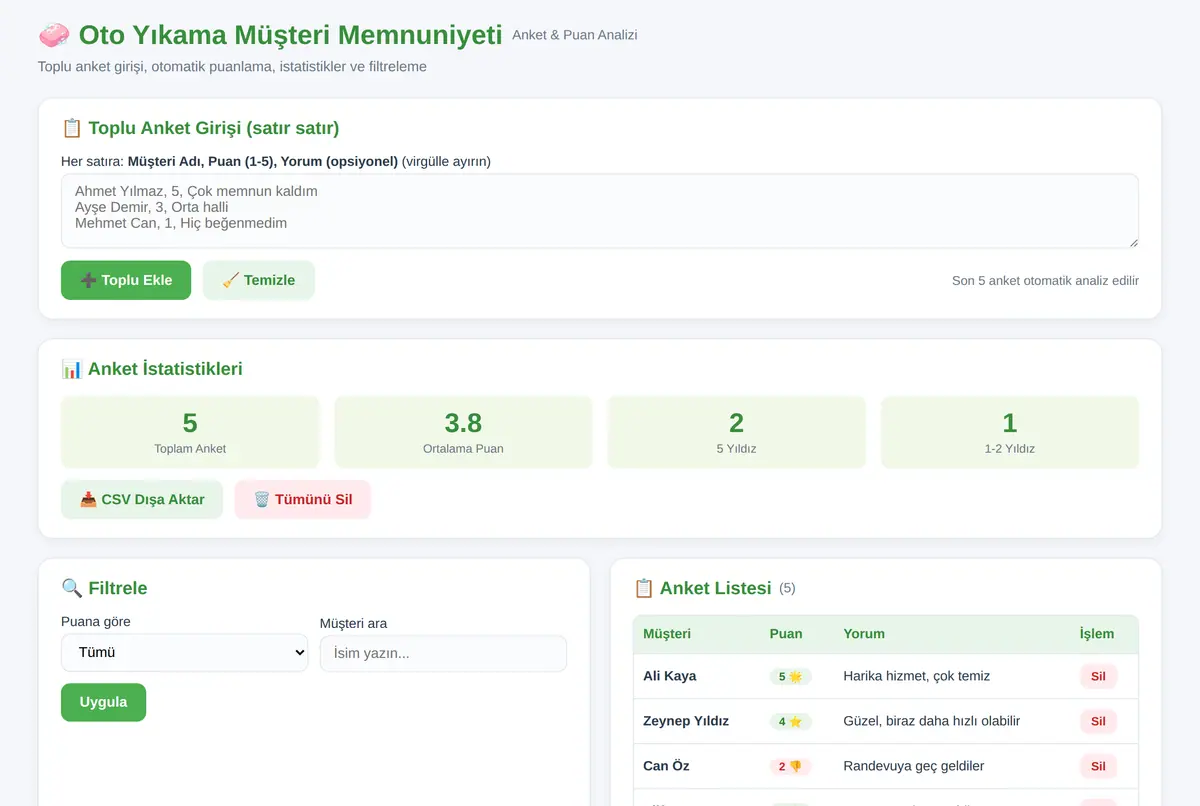Viewport: 1200px width, 806px height.
Task: Click the "Oto Yıkama Müşteri Memnuniyeti" title
Action: pyautogui.click(x=290, y=35)
